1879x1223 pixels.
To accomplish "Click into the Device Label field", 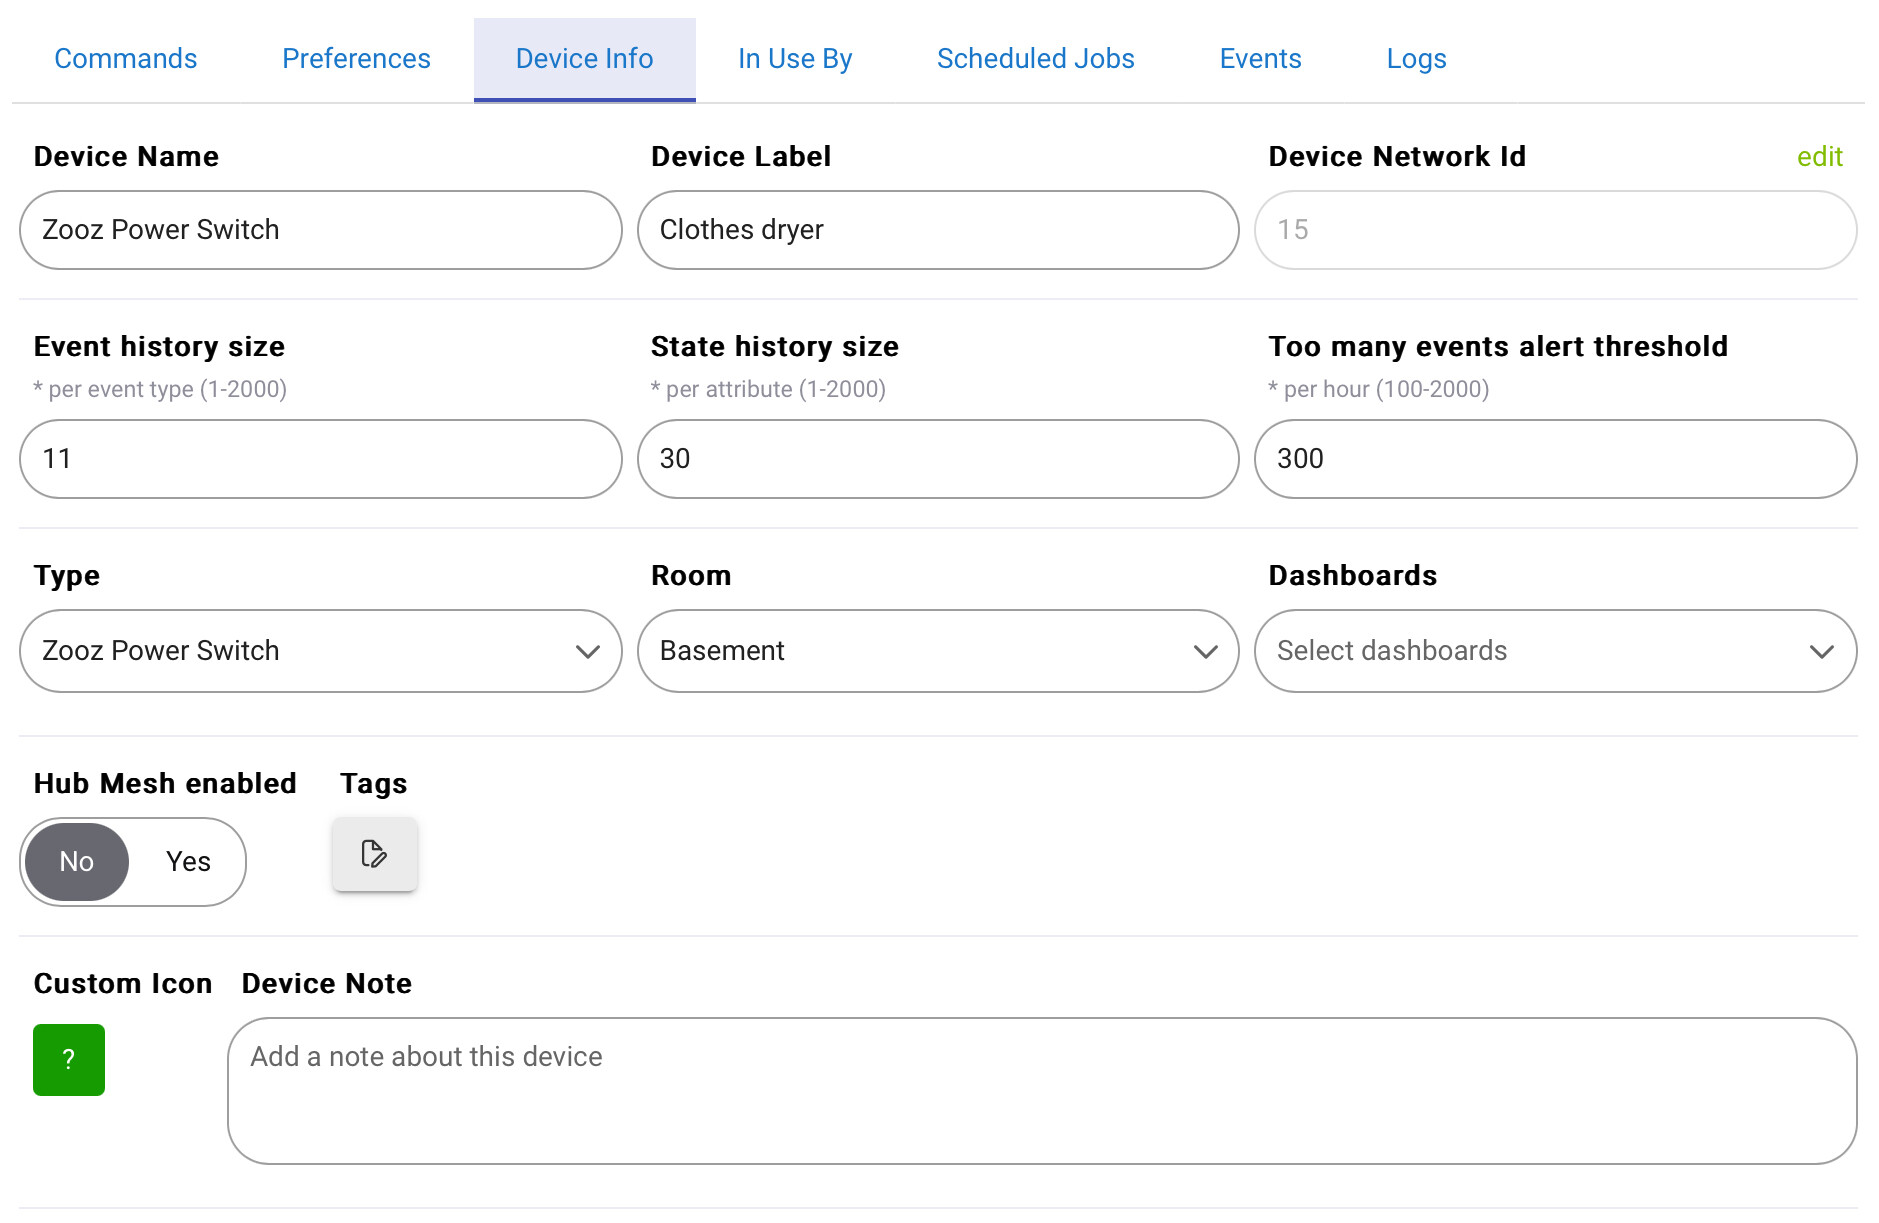I will (938, 230).
